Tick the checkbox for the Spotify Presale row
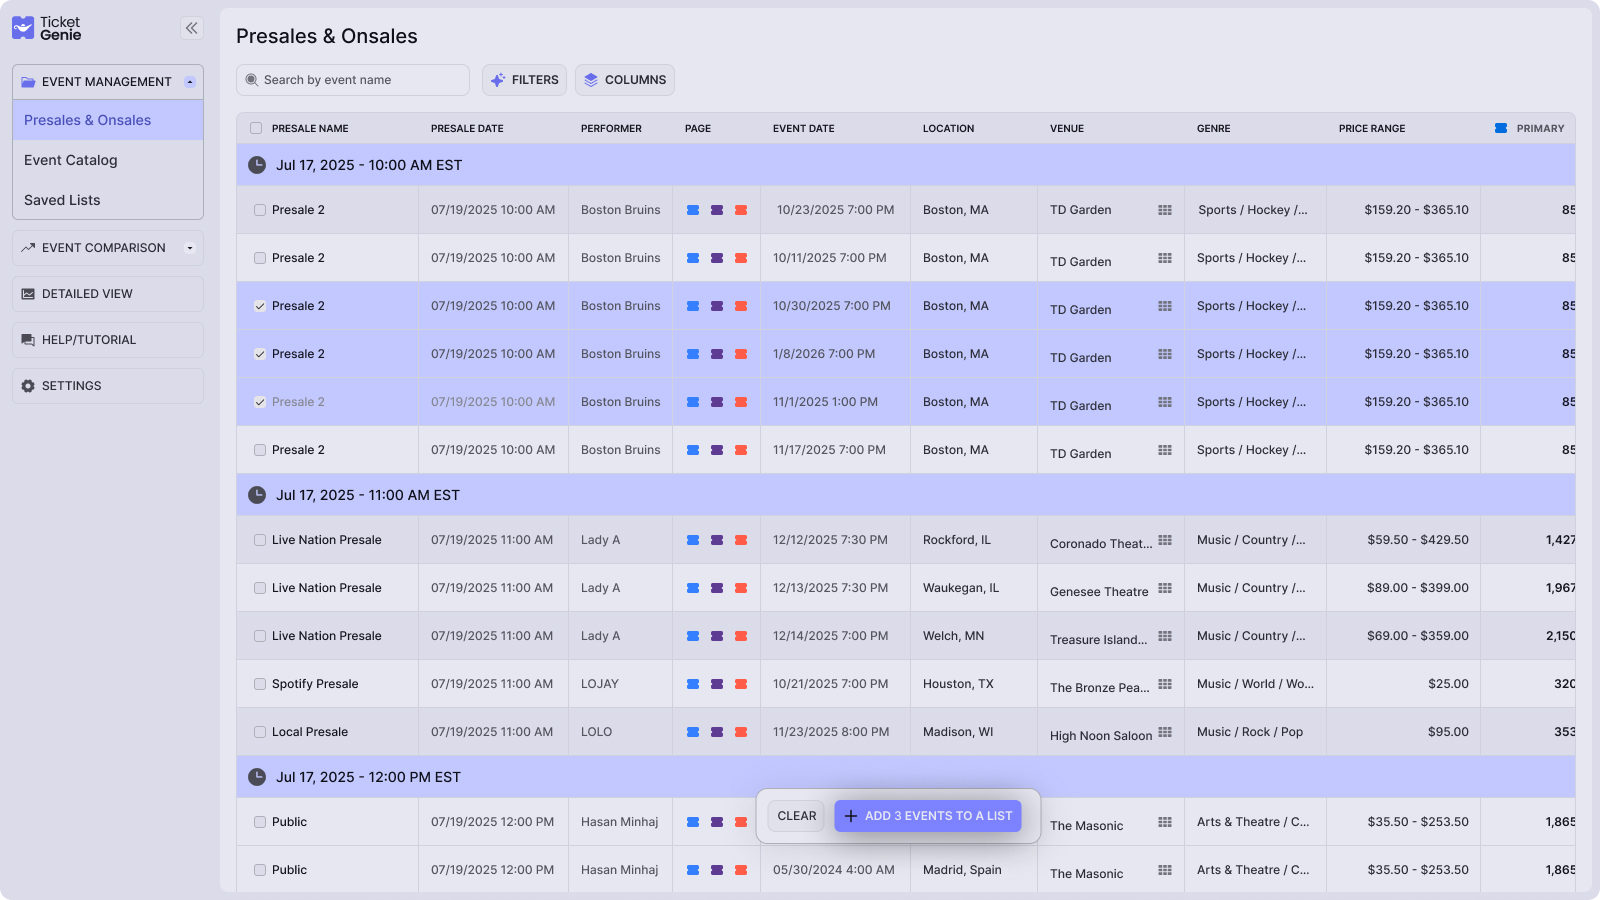This screenshot has width=1600, height=900. pos(260,684)
